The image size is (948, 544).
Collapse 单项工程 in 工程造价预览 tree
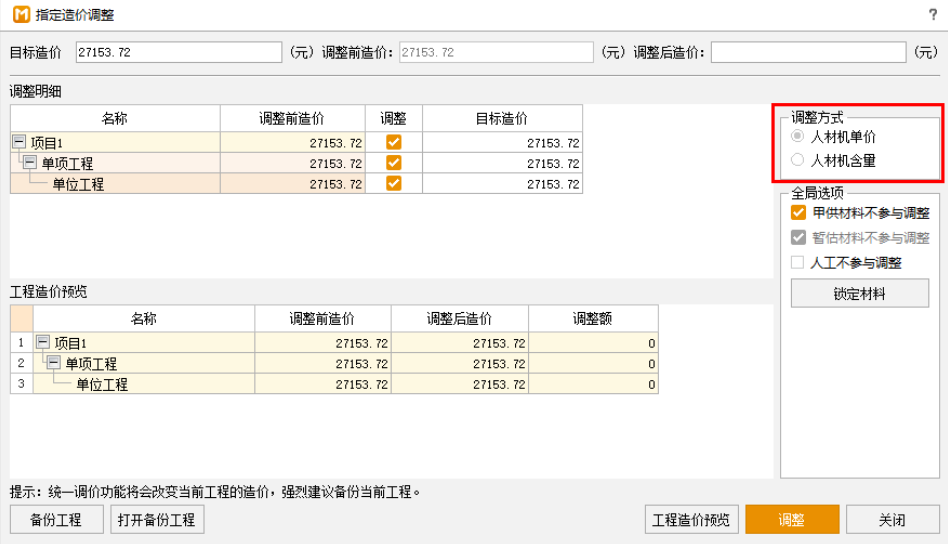(54, 363)
